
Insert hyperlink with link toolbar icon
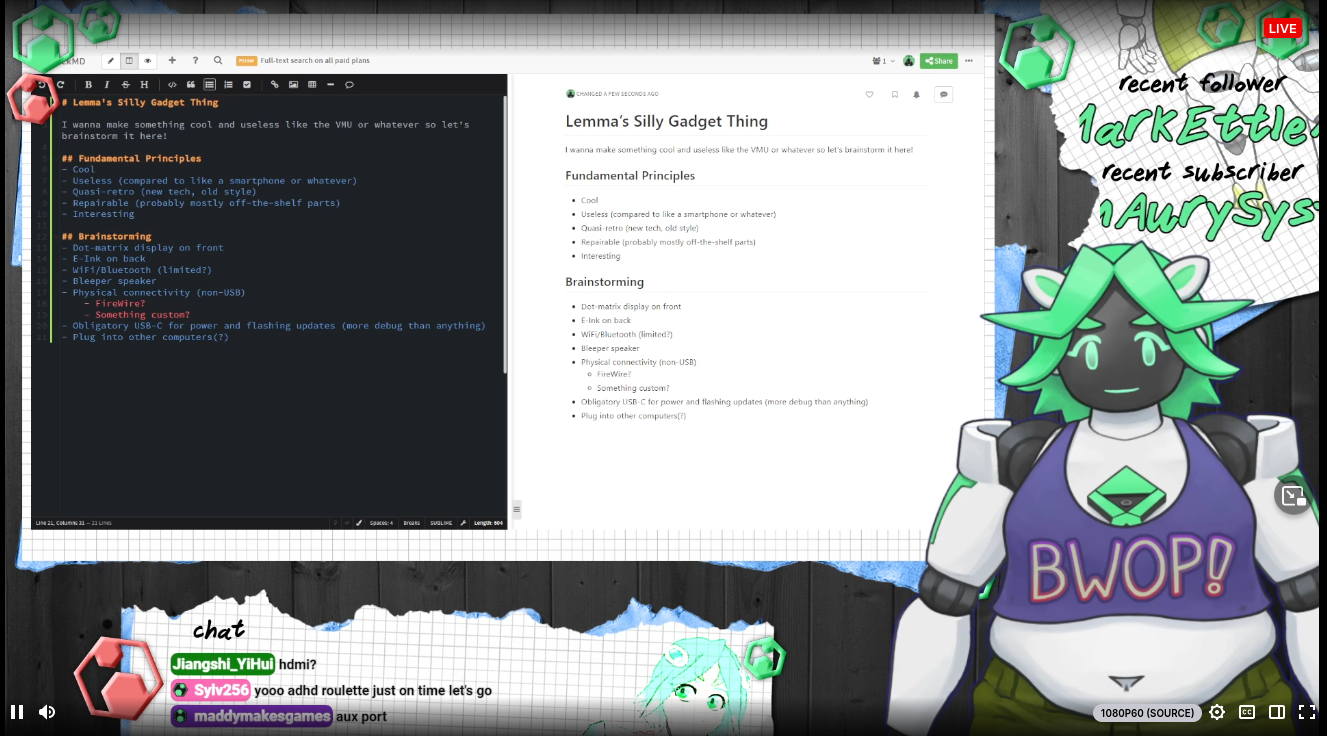pyautogui.click(x=275, y=84)
